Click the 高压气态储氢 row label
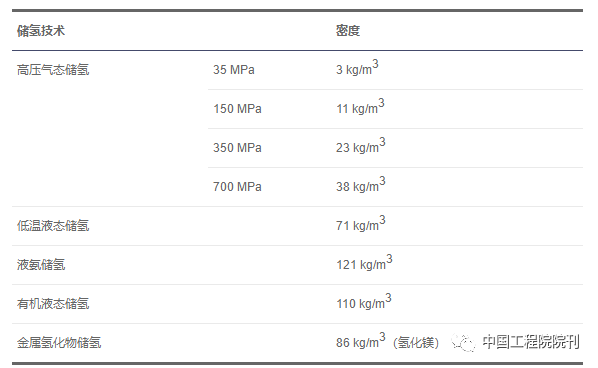 pyautogui.click(x=53, y=70)
